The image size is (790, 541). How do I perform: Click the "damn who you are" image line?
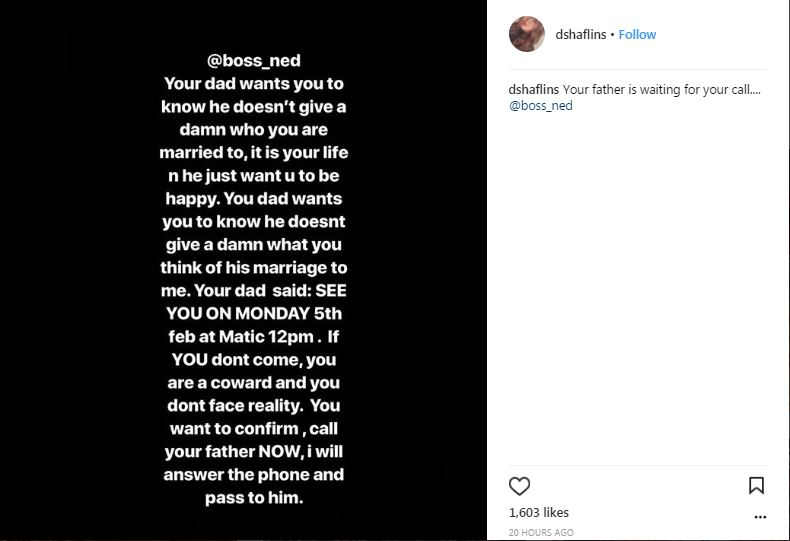tap(253, 129)
